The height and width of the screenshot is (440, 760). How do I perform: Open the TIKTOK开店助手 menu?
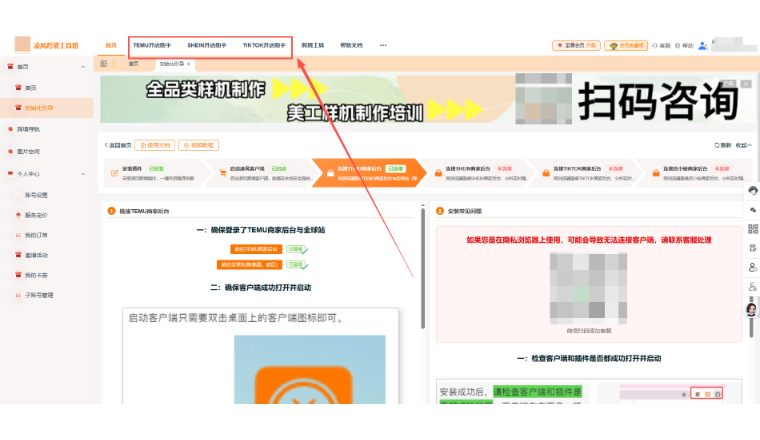click(264, 46)
